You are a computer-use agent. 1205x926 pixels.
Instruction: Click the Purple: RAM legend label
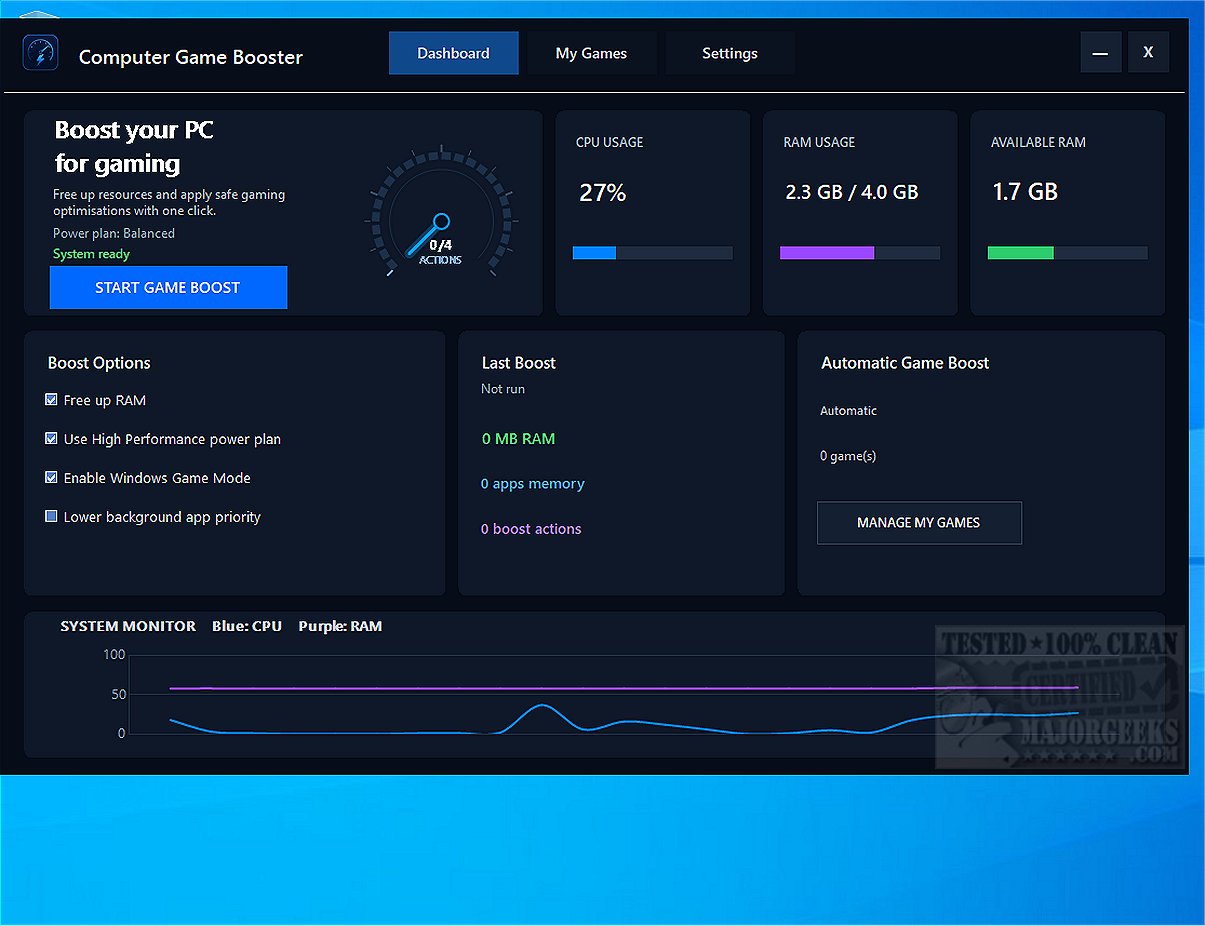tap(340, 626)
